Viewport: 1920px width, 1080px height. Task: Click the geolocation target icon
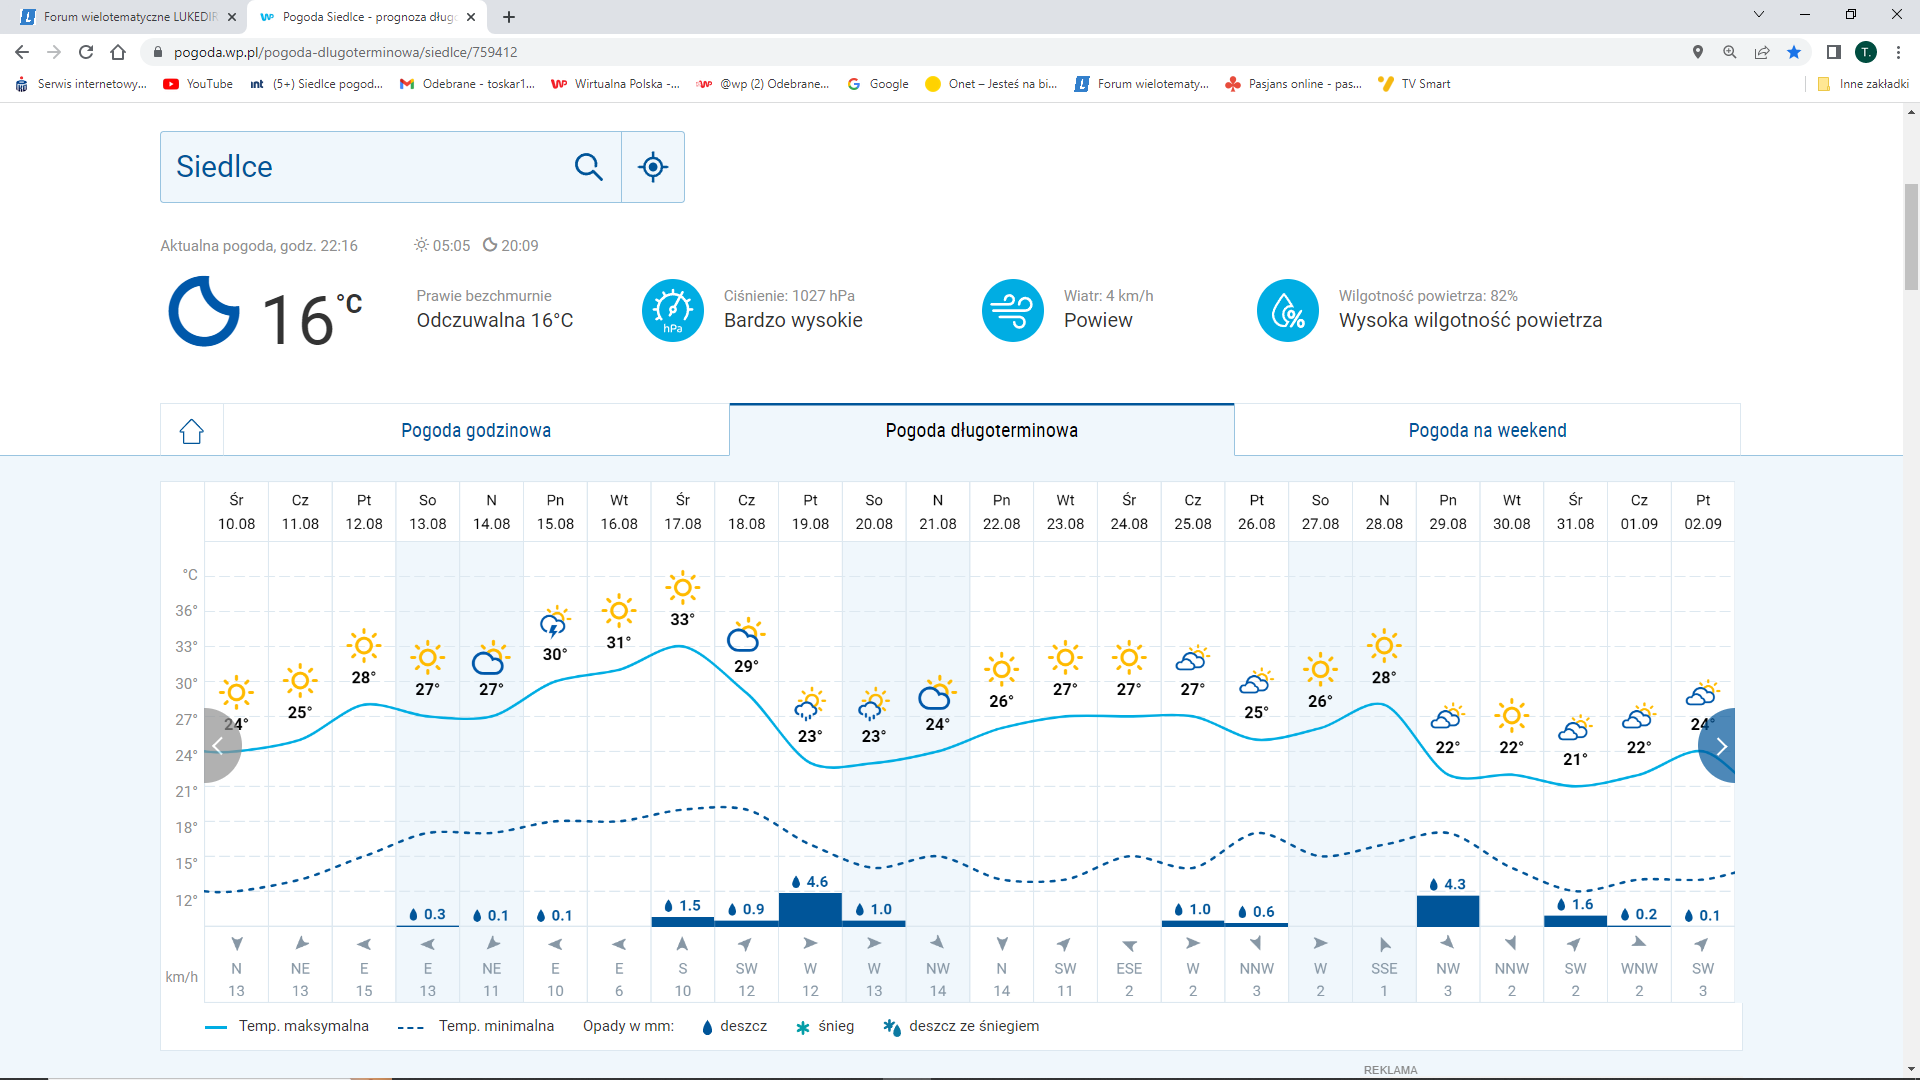[653, 167]
